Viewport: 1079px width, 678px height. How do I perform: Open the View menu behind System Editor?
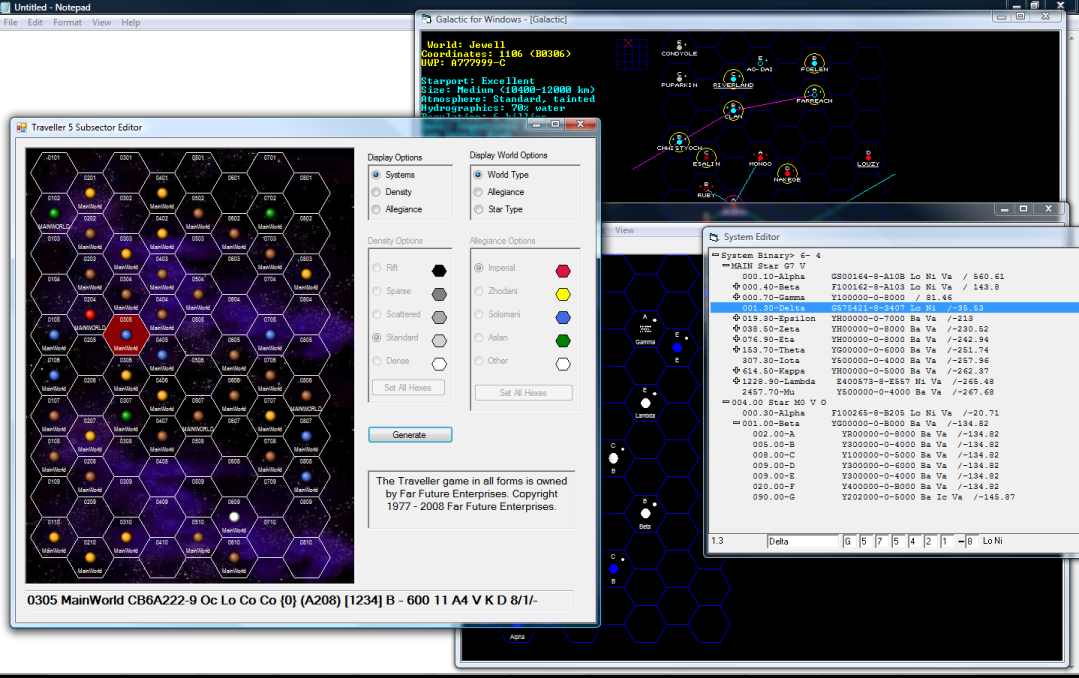coord(625,231)
